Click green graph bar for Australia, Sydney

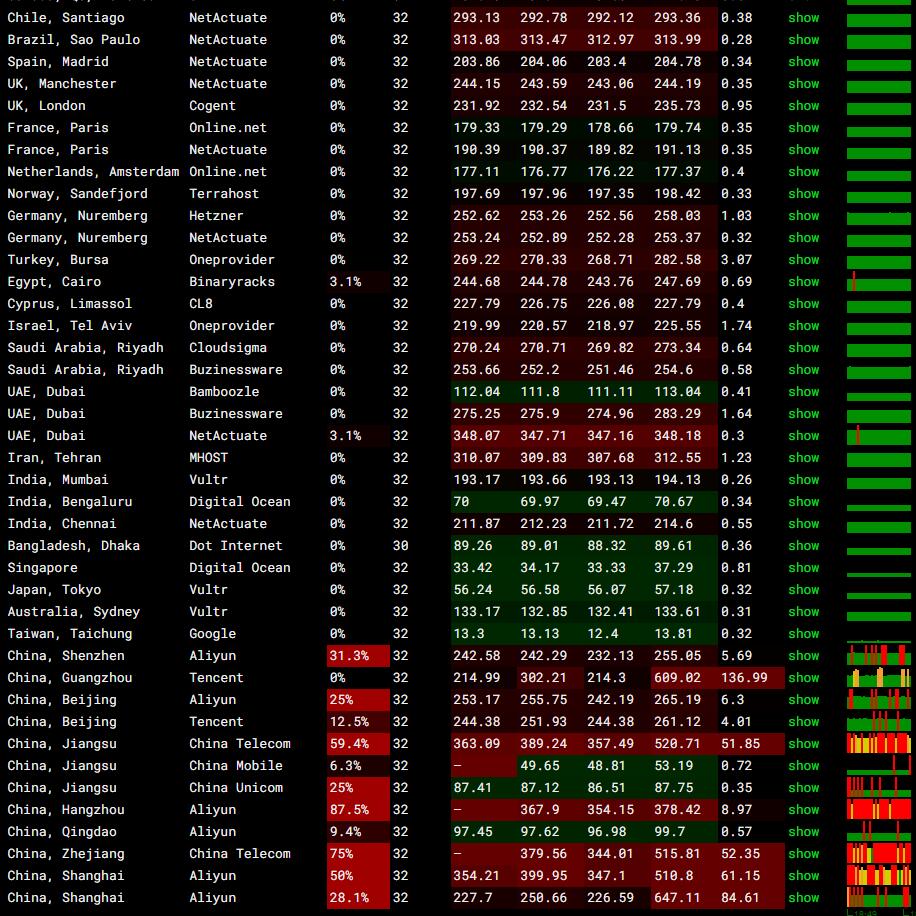879,616
